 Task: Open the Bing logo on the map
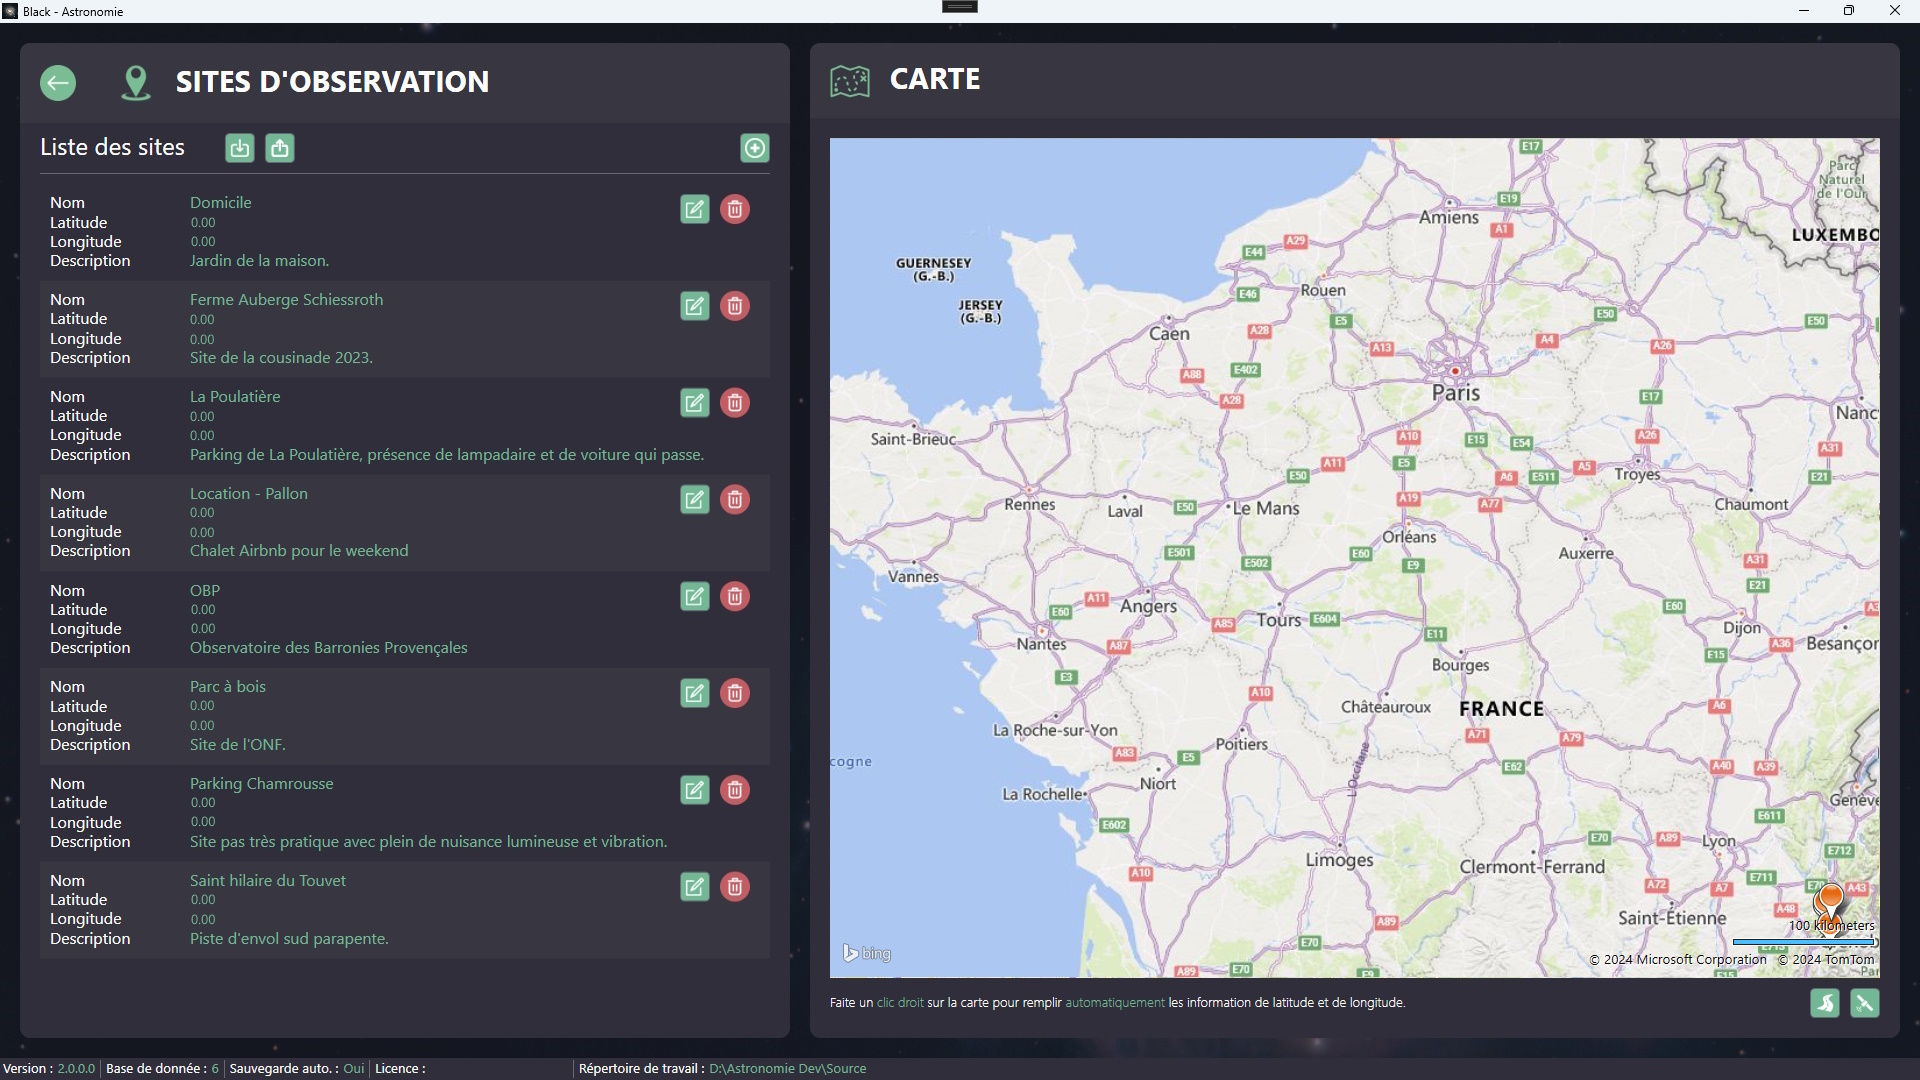tap(866, 952)
